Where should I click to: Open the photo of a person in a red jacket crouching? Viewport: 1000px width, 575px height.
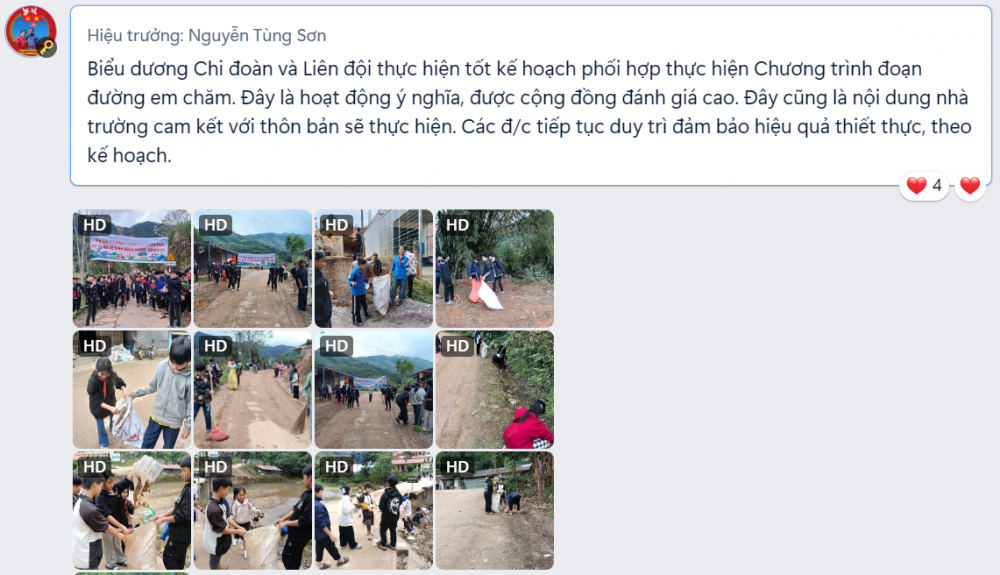click(x=495, y=389)
